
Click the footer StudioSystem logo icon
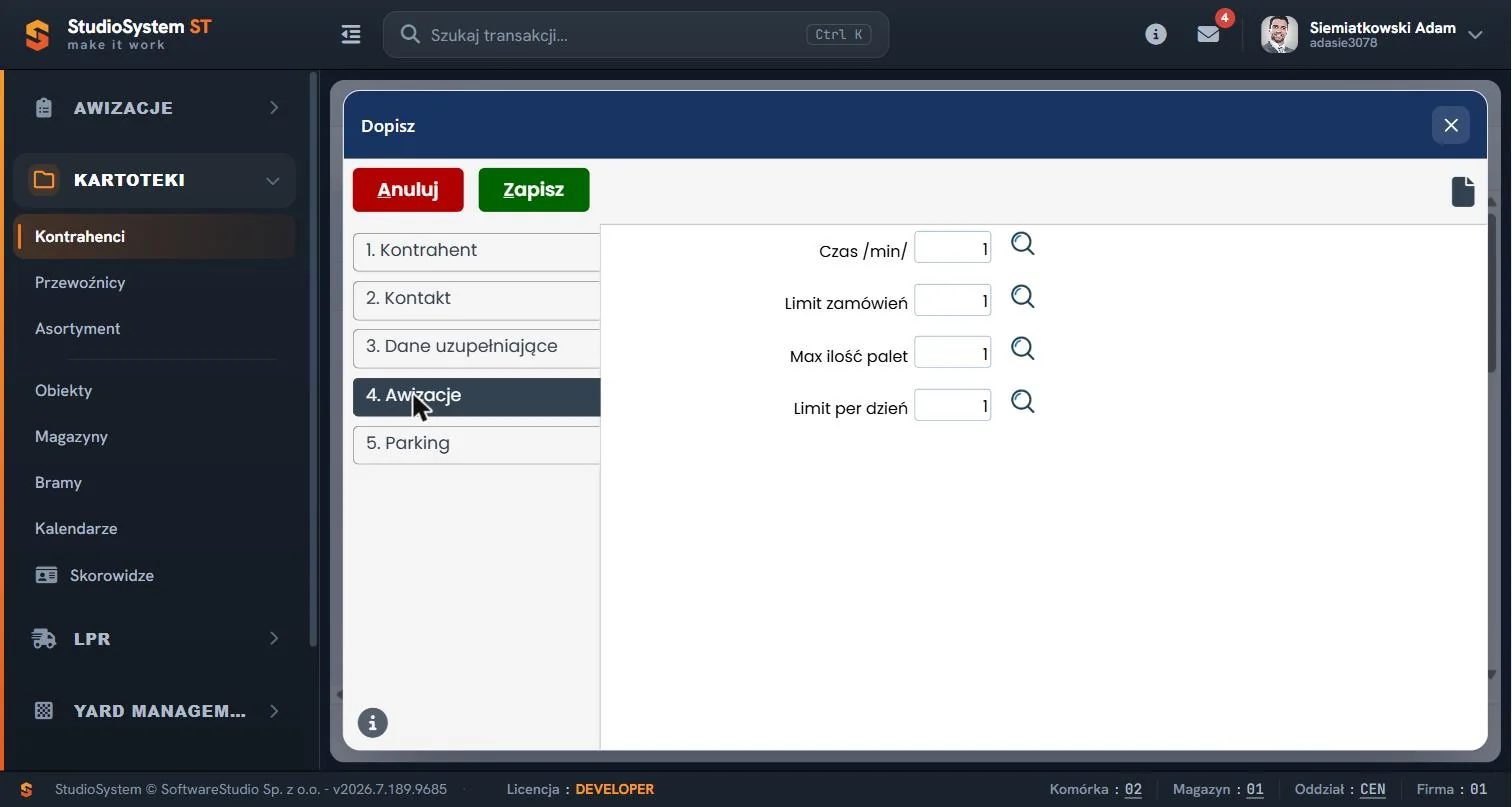pyautogui.click(x=27, y=789)
